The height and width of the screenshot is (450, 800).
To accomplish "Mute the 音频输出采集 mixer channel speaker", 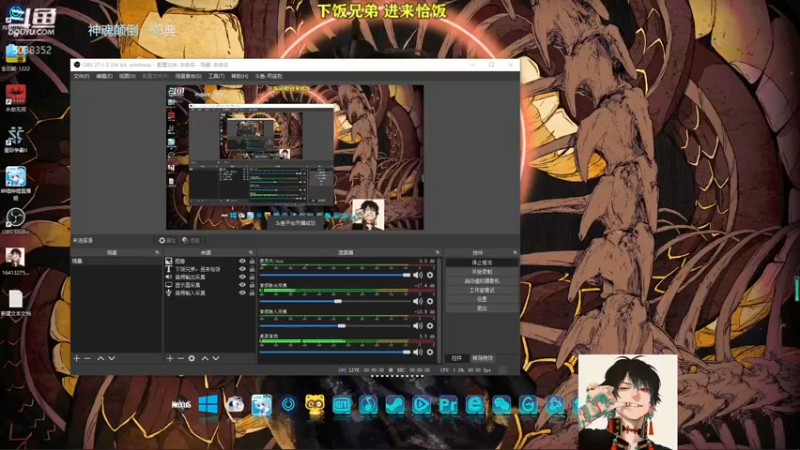I will click(418, 301).
